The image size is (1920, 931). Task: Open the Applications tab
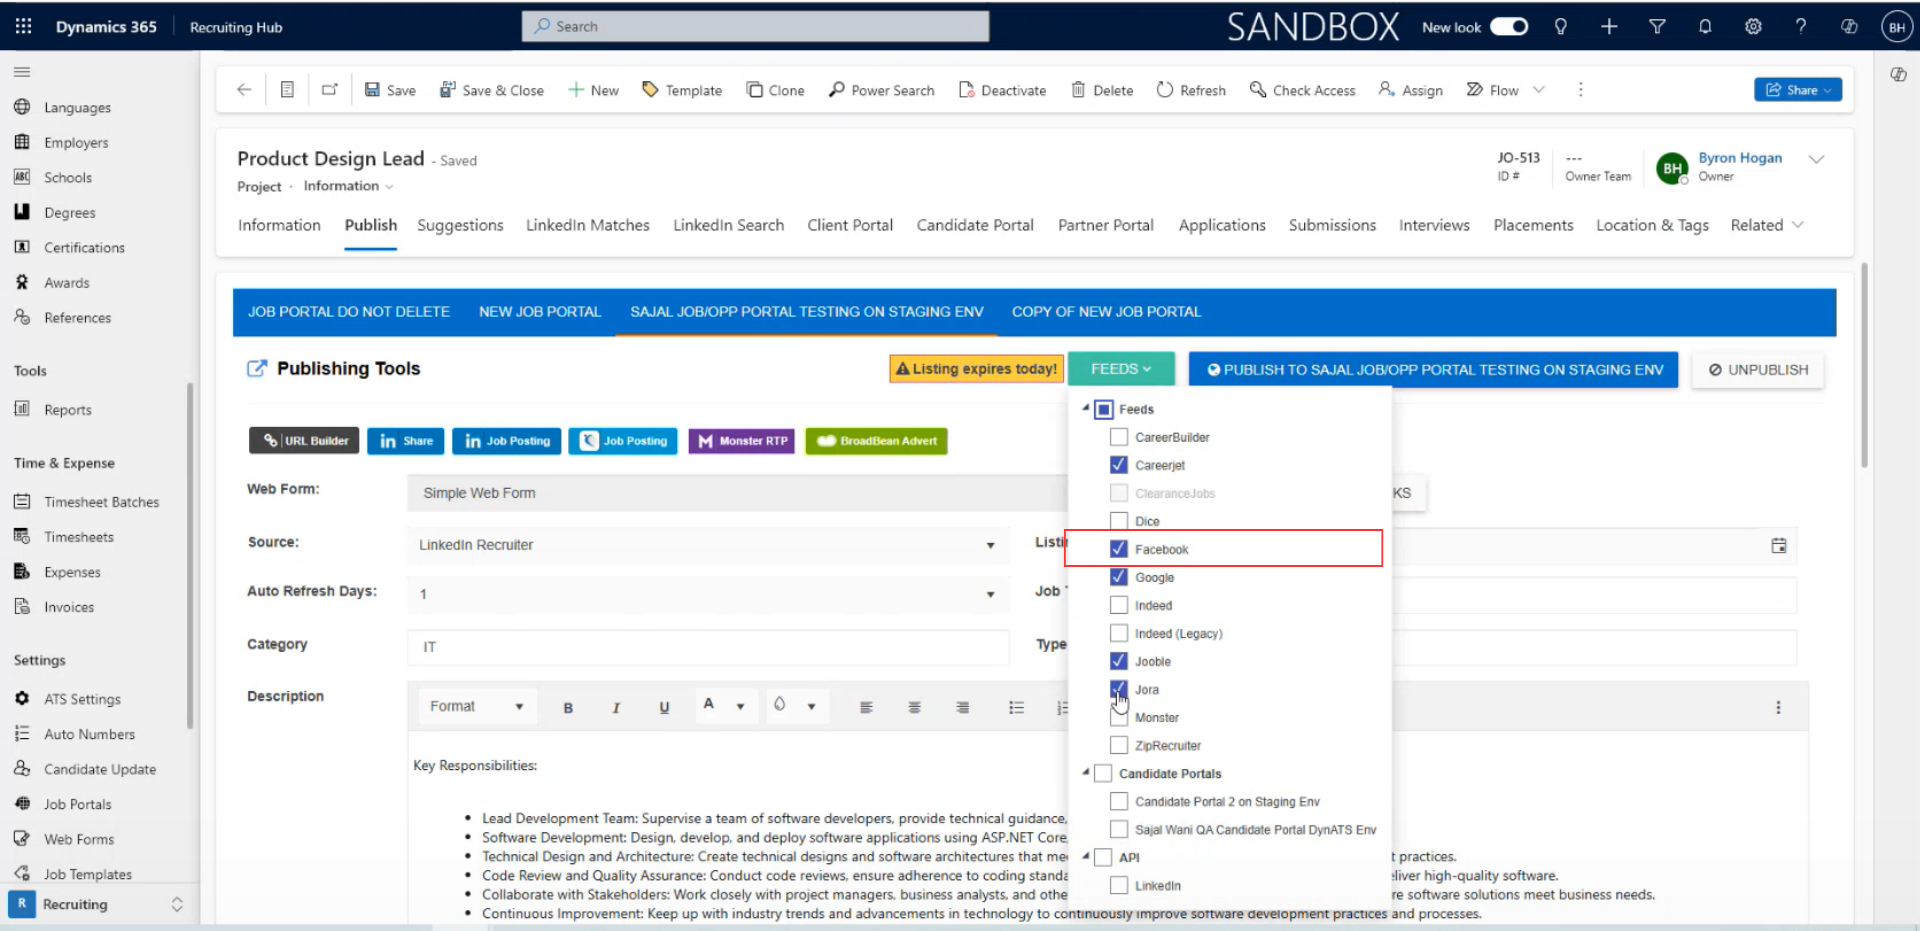coord(1222,225)
